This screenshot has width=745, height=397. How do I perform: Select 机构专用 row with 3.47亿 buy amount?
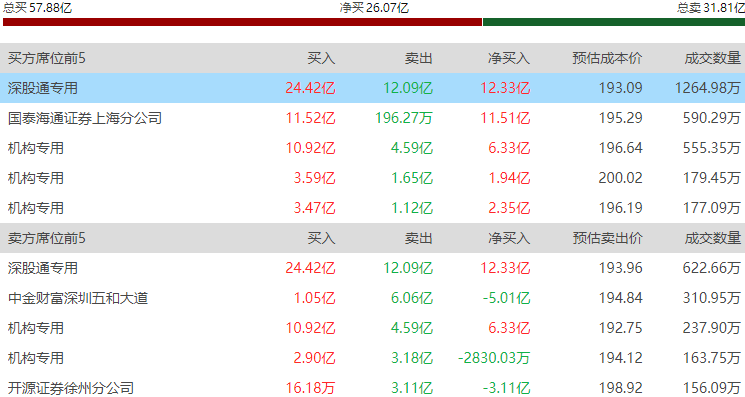click(372, 208)
